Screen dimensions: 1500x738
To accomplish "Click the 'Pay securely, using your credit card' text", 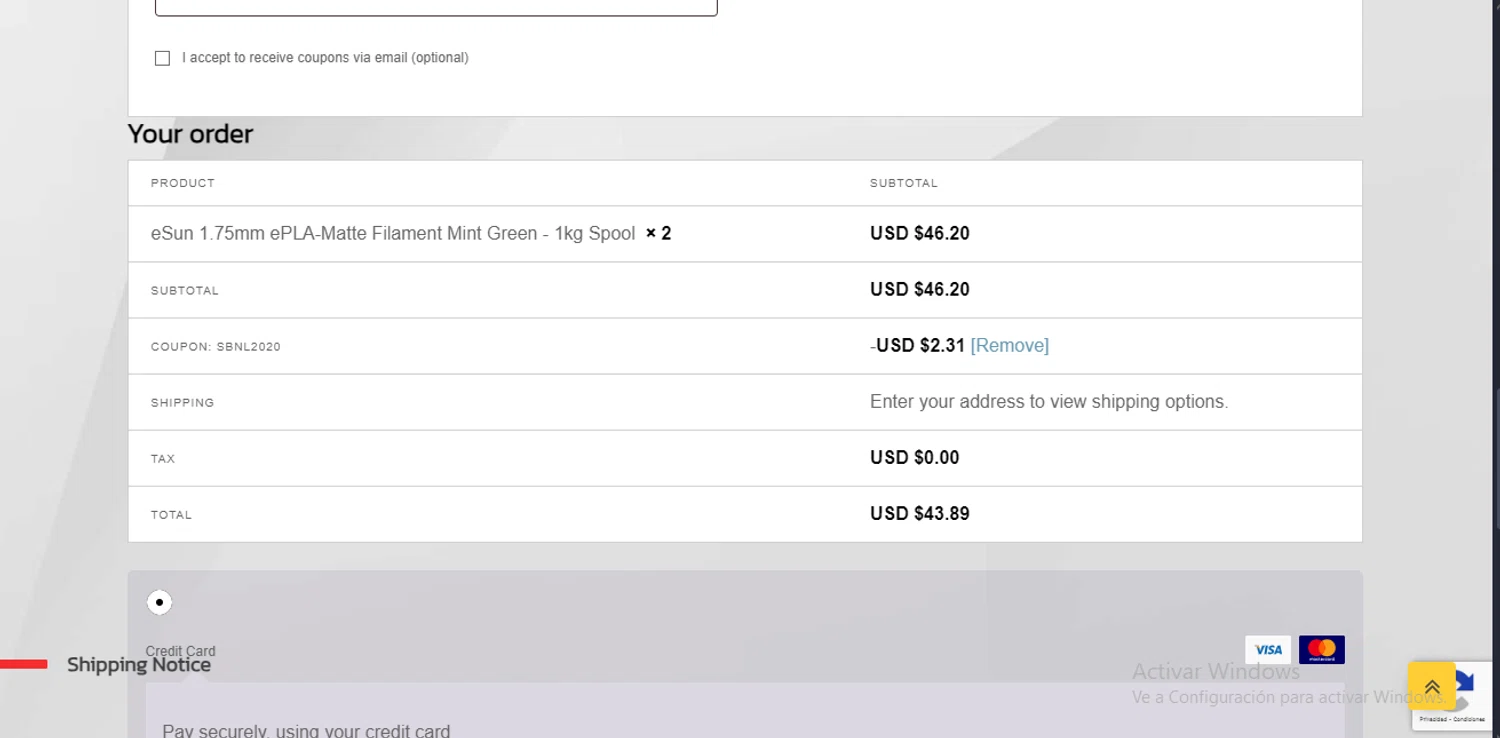I will [306, 730].
